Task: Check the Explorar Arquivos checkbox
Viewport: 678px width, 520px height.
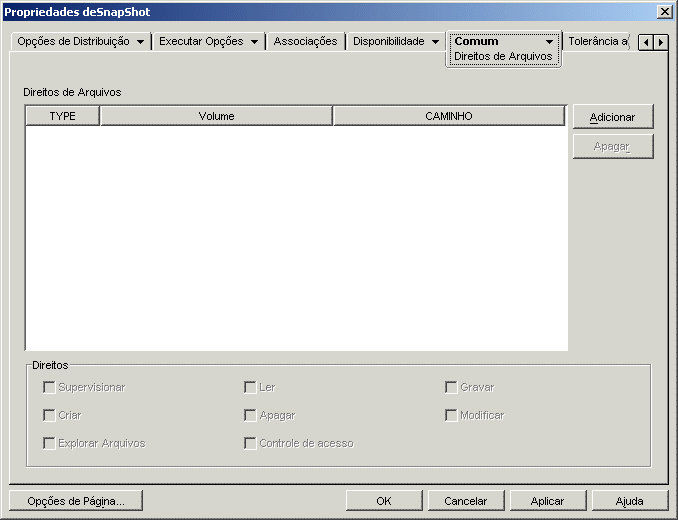Action: (x=49, y=443)
